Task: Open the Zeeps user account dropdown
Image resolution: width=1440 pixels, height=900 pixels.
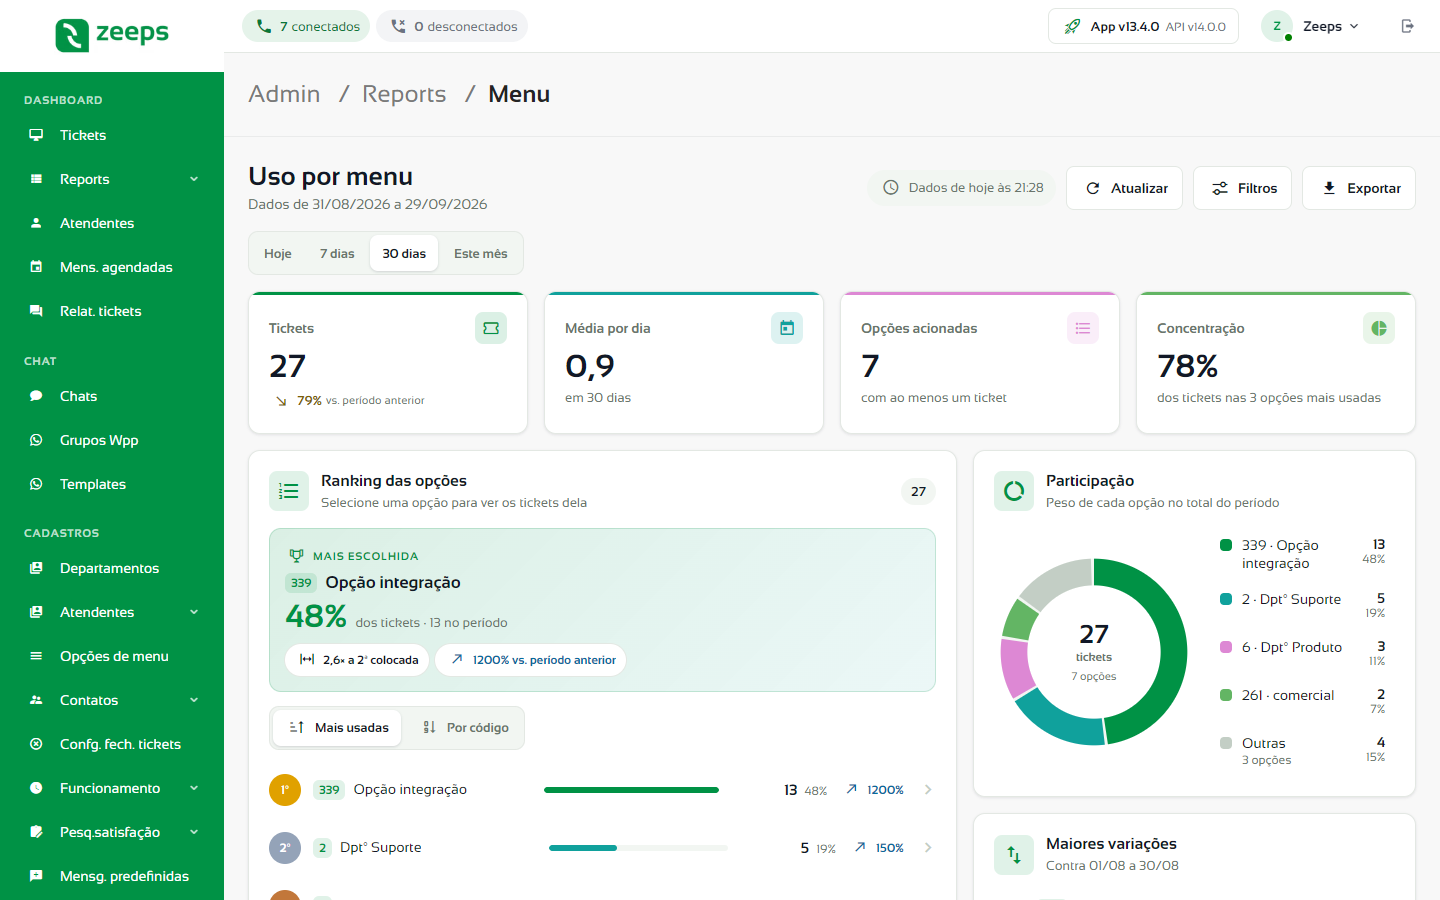Action: coord(1312,26)
